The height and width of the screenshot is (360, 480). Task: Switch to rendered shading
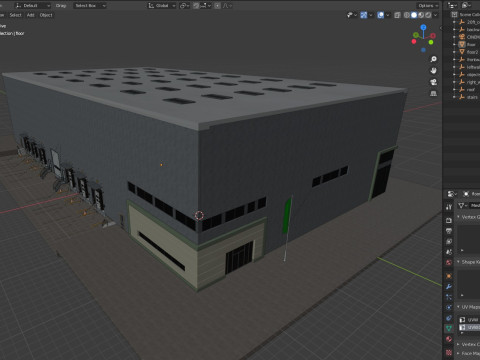428,15
